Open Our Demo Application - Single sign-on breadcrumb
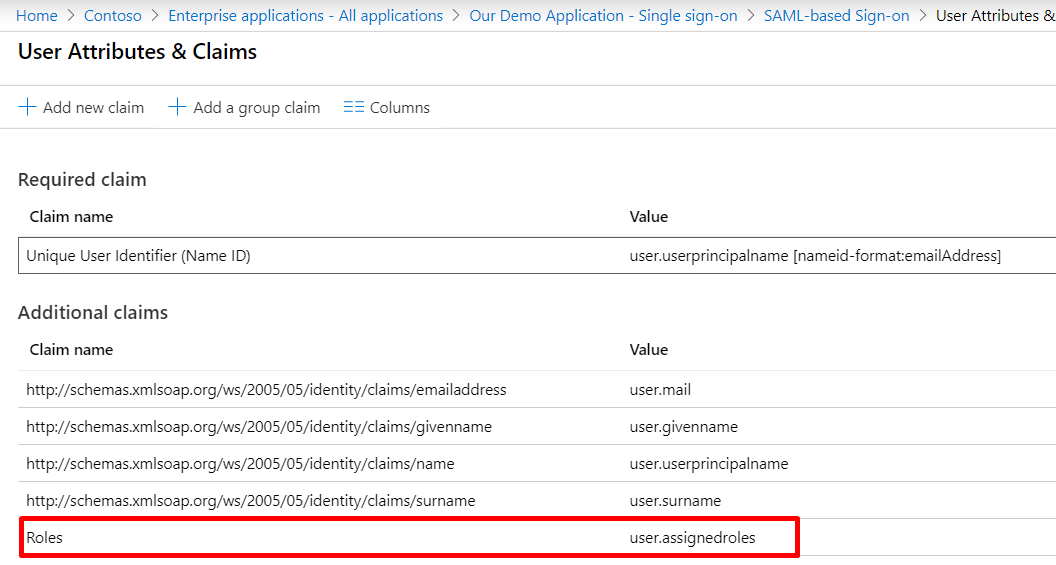This screenshot has width=1056, height=565. [603, 16]
